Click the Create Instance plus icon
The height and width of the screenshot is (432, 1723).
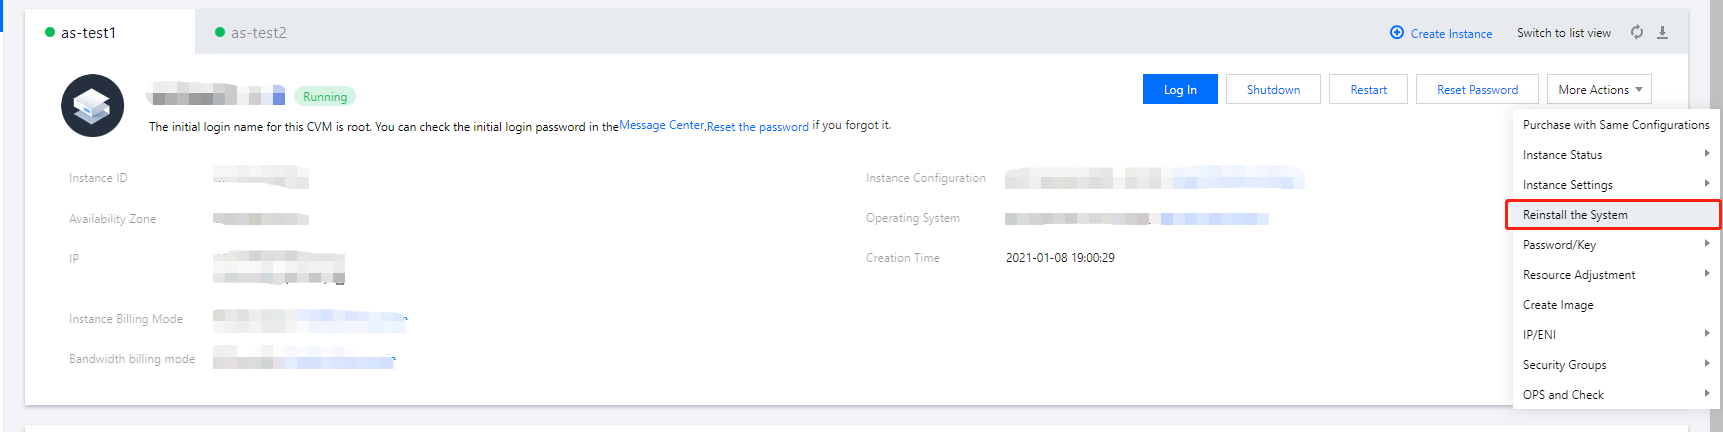1397,33
